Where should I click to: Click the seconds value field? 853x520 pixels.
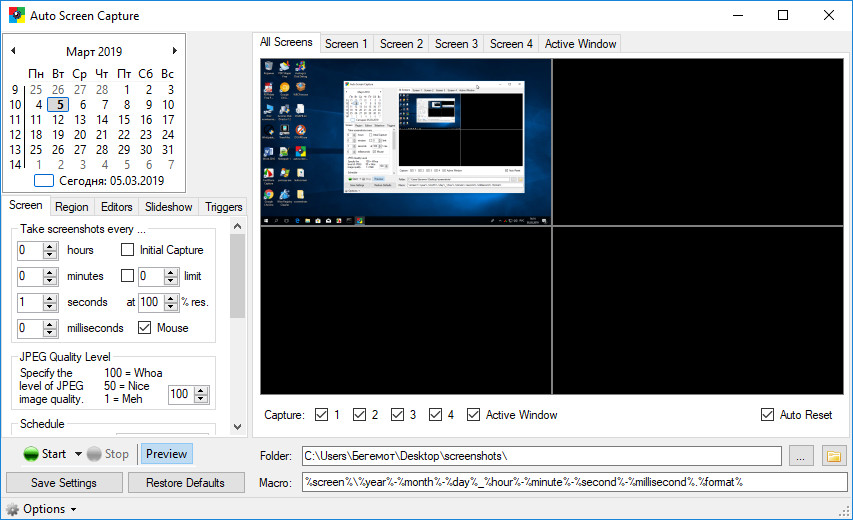[30, 302]
